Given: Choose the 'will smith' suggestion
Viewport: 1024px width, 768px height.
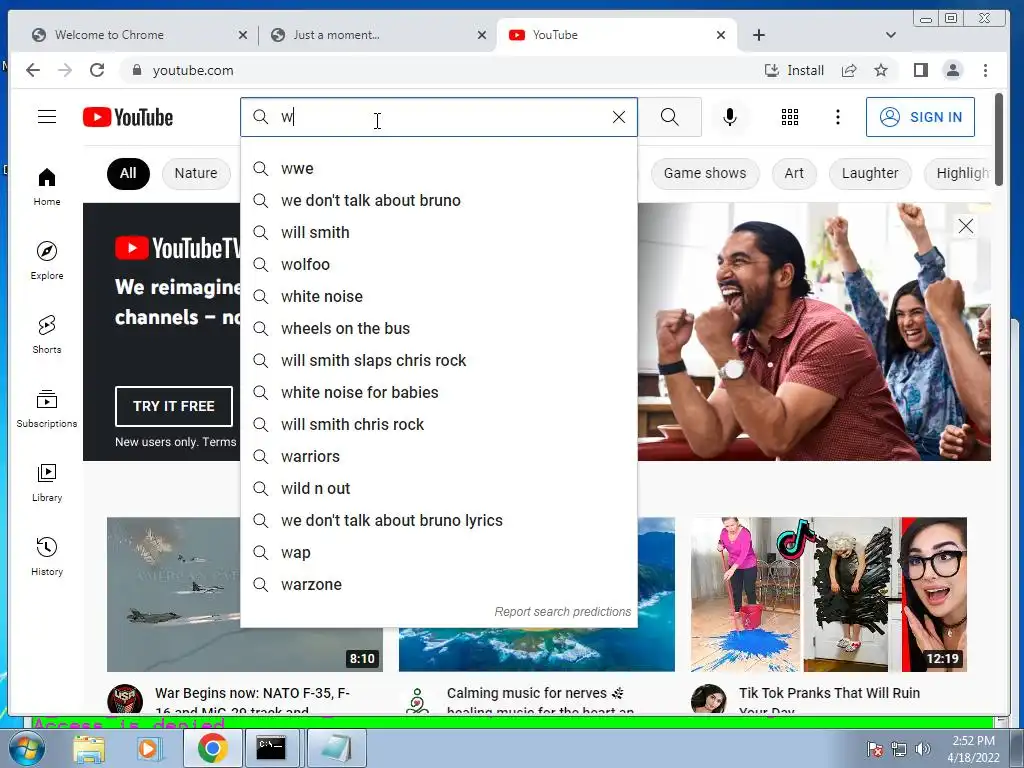Looking at the screenshot, I should (439, 232).
